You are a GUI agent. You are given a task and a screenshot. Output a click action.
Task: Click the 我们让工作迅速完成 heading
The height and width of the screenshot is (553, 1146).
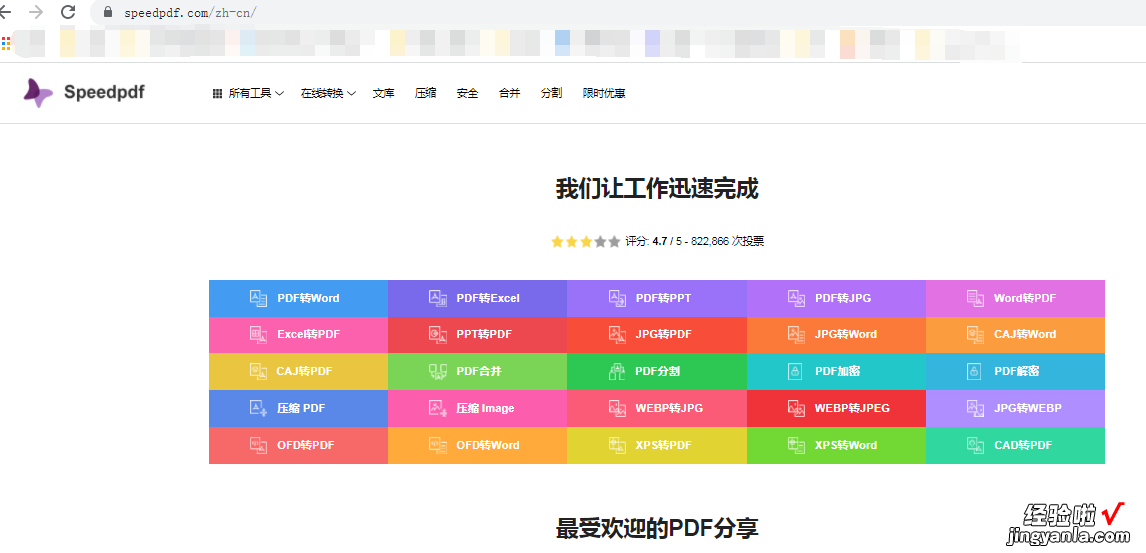click(x=657, y=188)
